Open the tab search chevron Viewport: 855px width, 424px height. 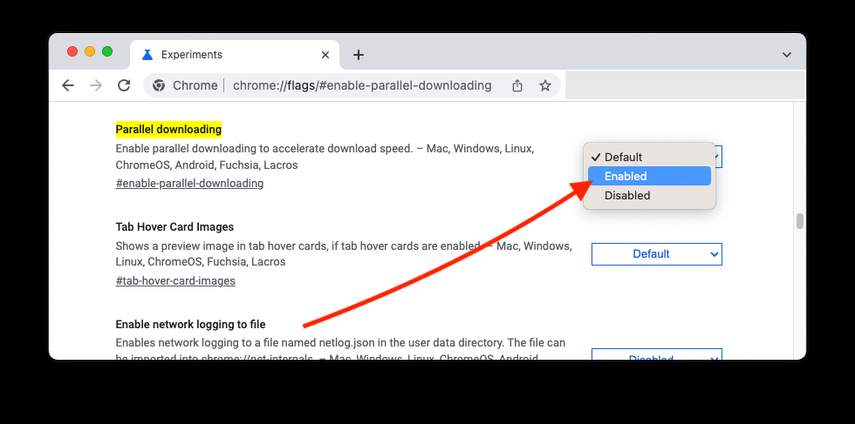point(786,55)
